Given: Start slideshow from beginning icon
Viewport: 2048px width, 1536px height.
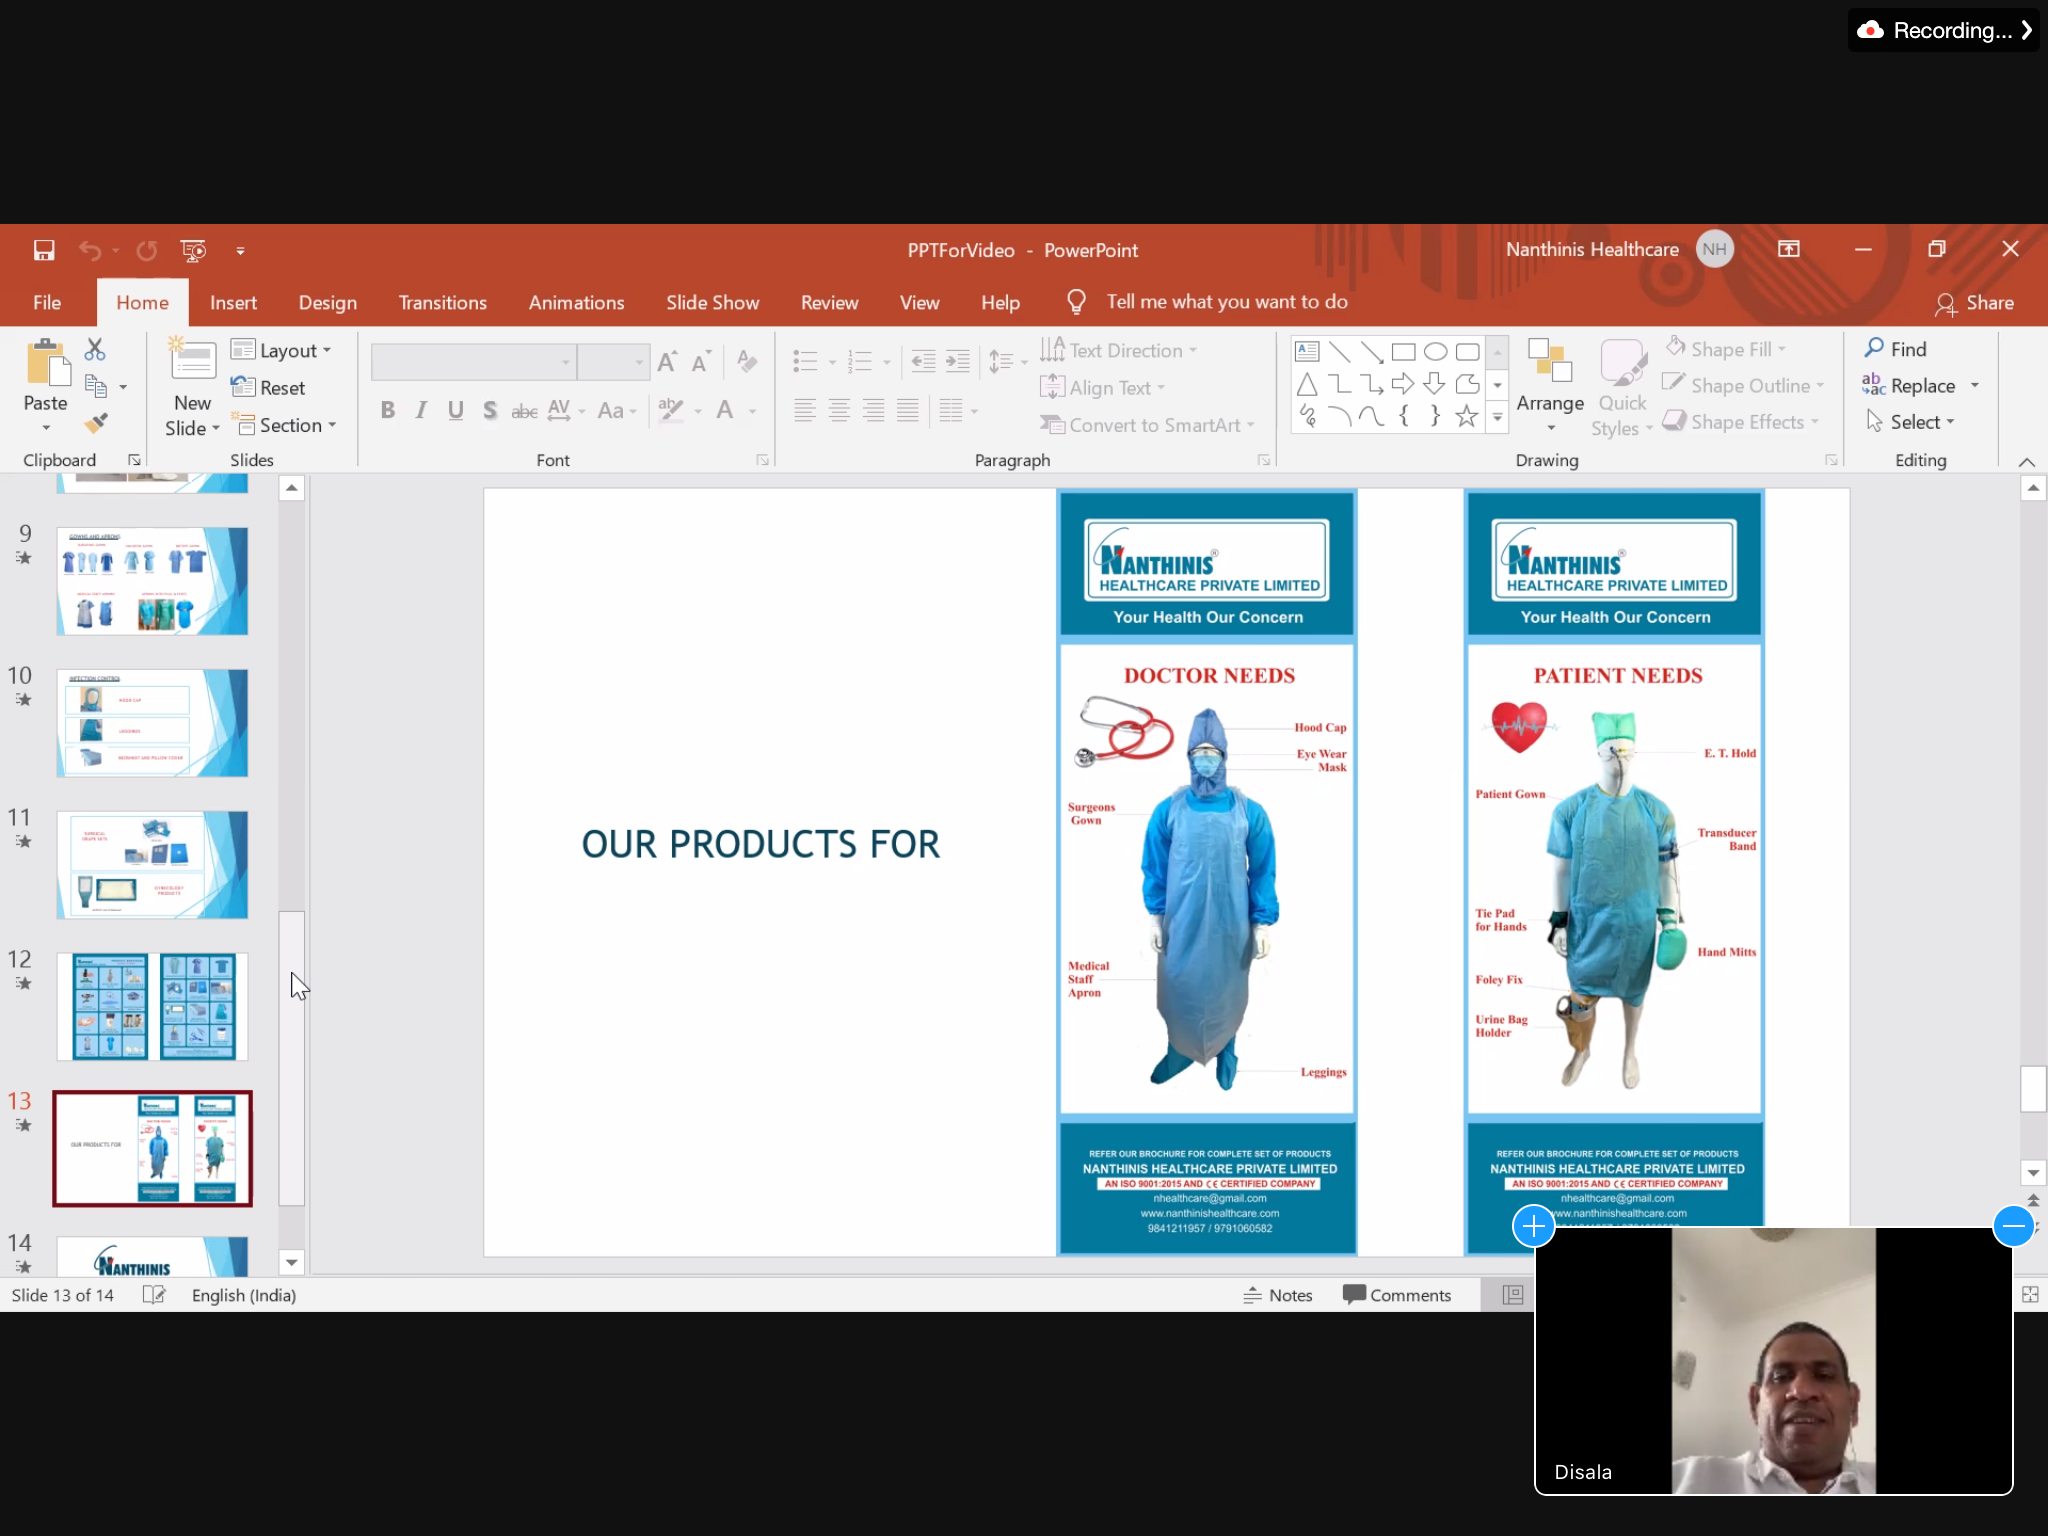Looking at the screenshot, I should [x=194, y=250].
